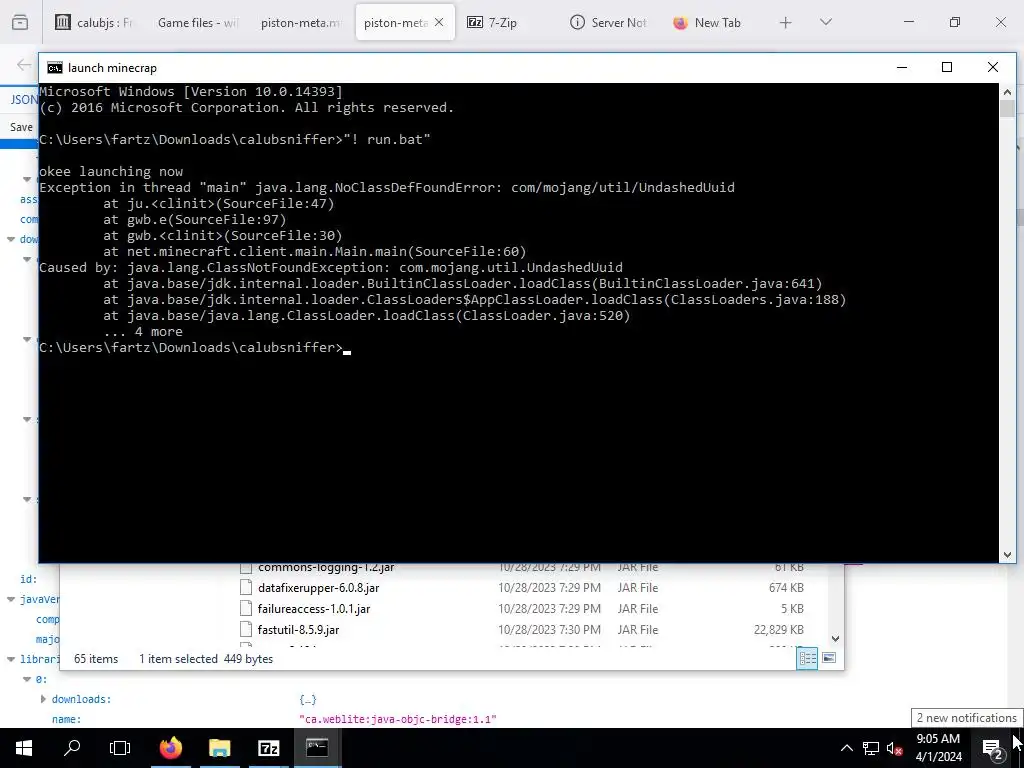Select the JSON viewer tab
The image size is (1024, 768).
pos(24,100)
